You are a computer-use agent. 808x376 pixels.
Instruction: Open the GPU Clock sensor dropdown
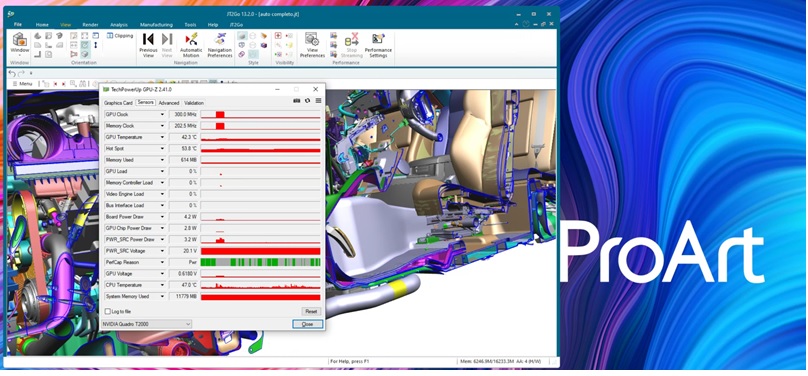(162, 114)
